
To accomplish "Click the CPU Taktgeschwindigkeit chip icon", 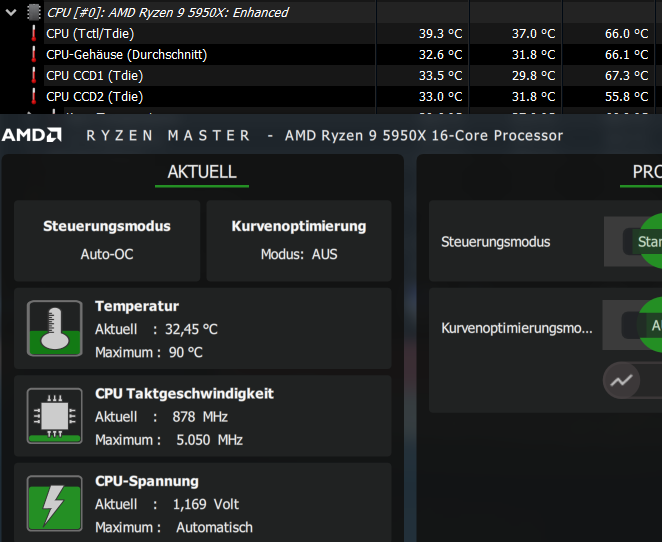I will click(x=54, y=416).
